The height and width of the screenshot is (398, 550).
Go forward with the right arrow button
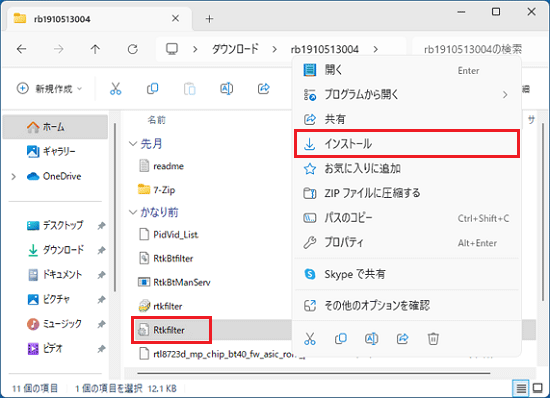pos(59,49)
